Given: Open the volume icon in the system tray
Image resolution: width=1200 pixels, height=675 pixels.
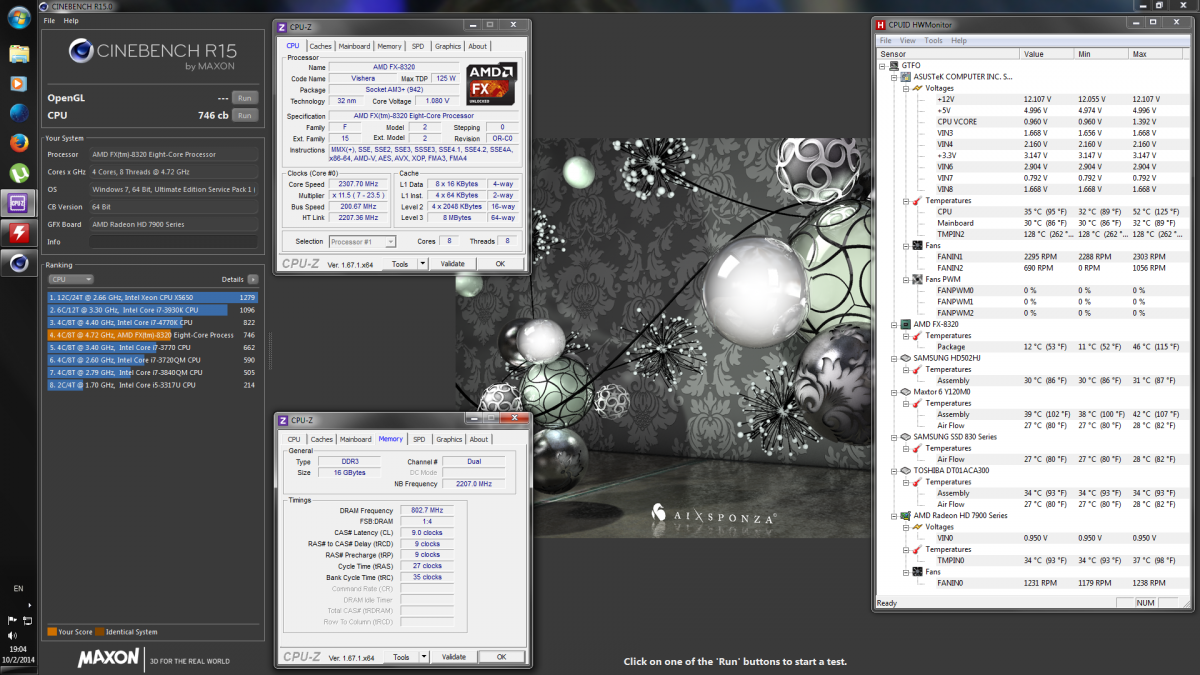Looking at the screenshot, I should [12, 635].
